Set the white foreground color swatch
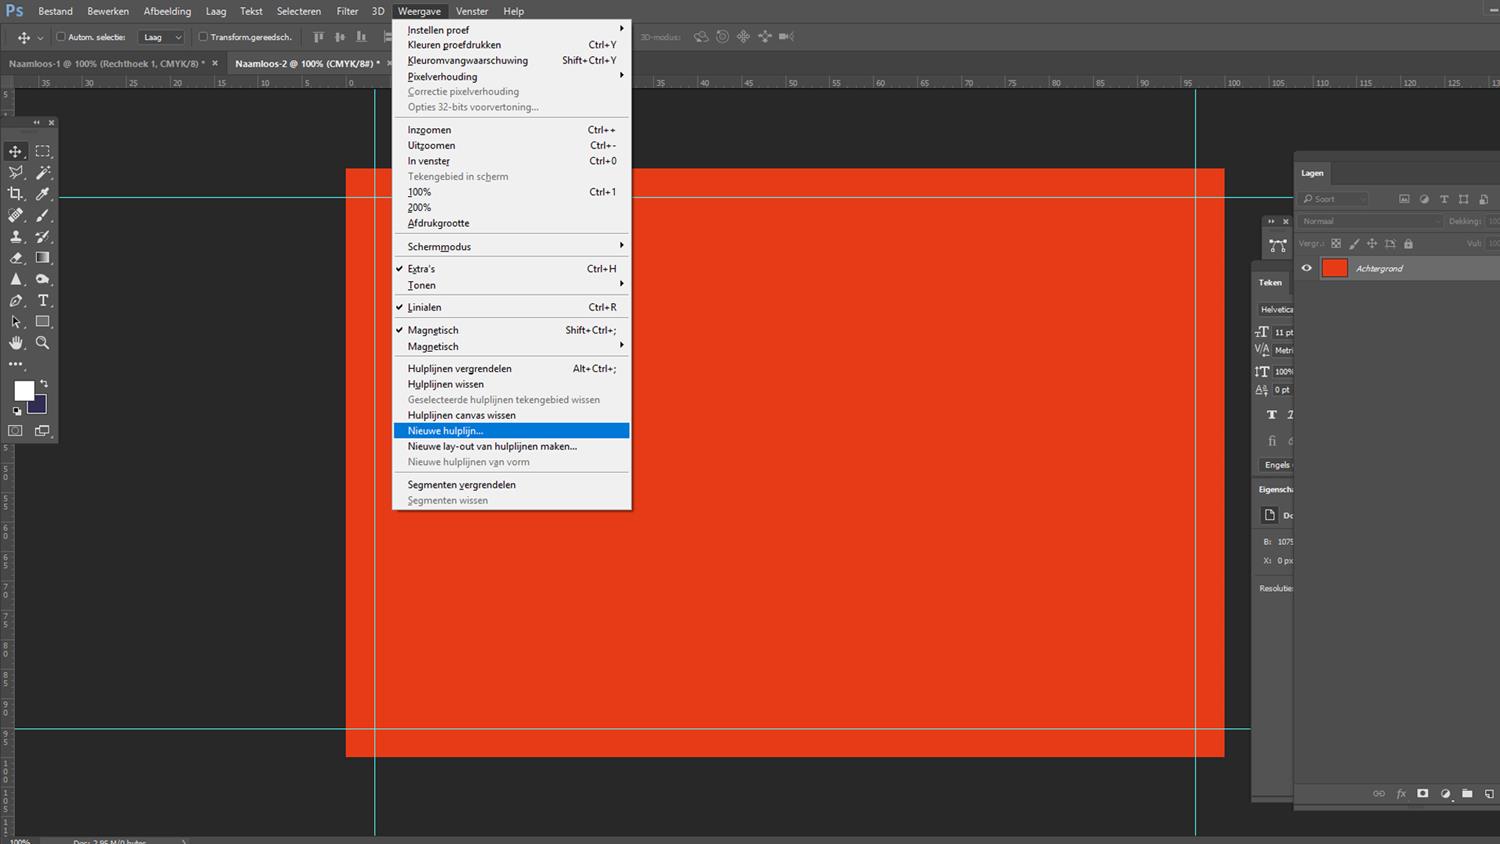Viewport: 1500px width, 844px height. pyautogui.click(x=23, y=389)
